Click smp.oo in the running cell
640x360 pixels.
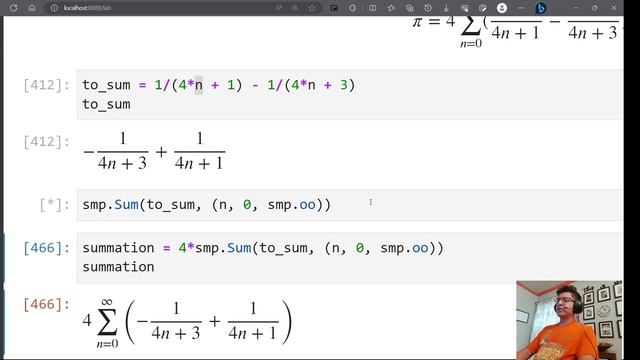tap(291, 204)
